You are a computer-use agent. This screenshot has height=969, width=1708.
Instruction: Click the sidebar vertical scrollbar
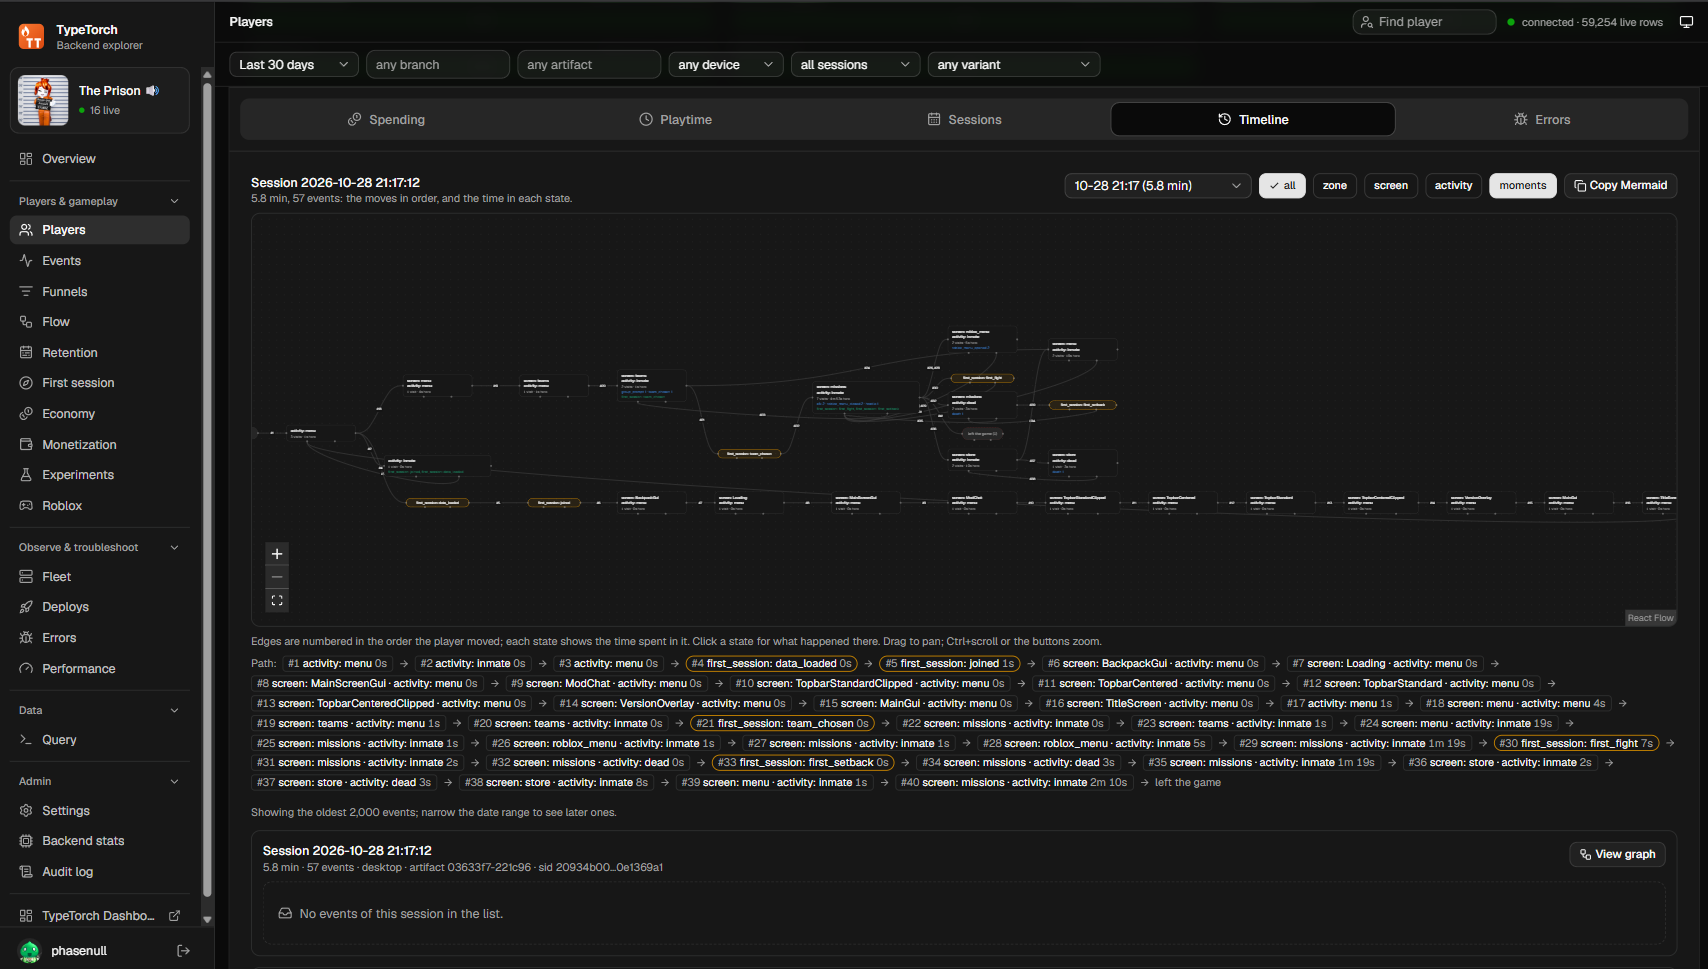(207, 490)
